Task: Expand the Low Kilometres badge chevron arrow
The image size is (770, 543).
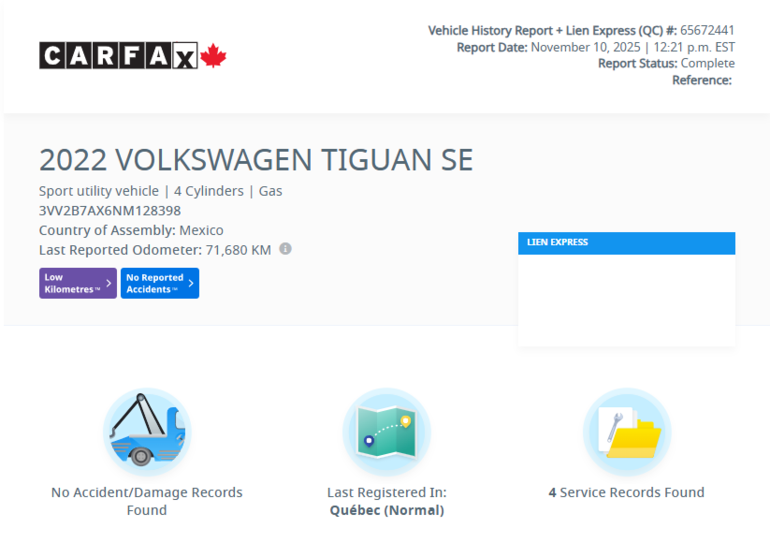Action: [x=108, y=283]
